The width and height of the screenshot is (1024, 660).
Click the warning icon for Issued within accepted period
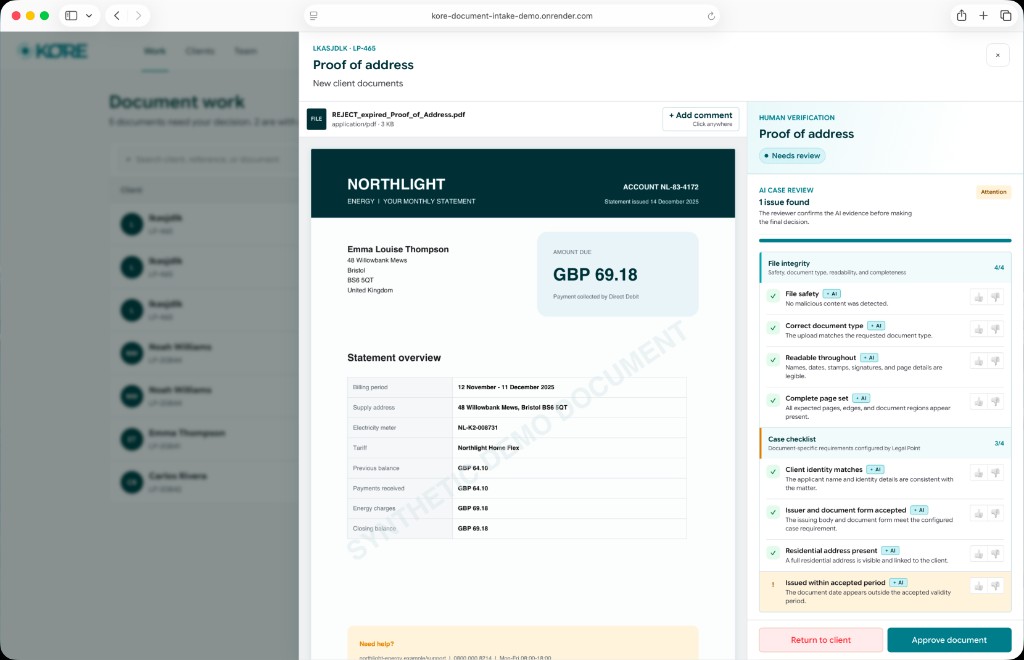tap(773, 585)
